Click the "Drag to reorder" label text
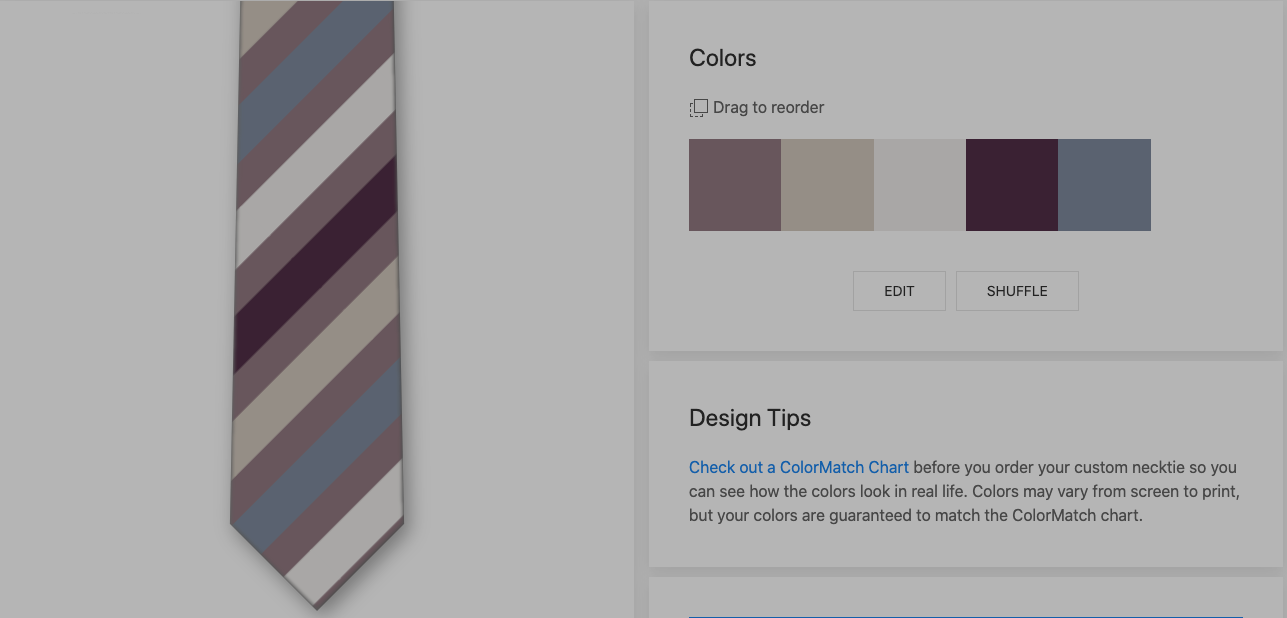This screenshot has width=1287, height=618. (x=768, y=108)
